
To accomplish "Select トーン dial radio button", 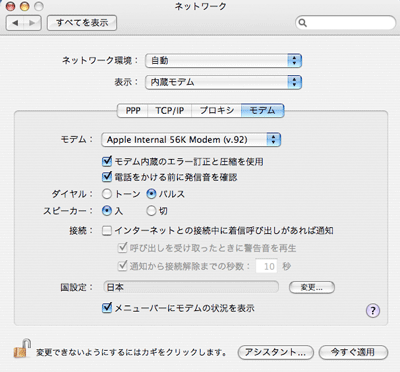I will coord(107,194).
